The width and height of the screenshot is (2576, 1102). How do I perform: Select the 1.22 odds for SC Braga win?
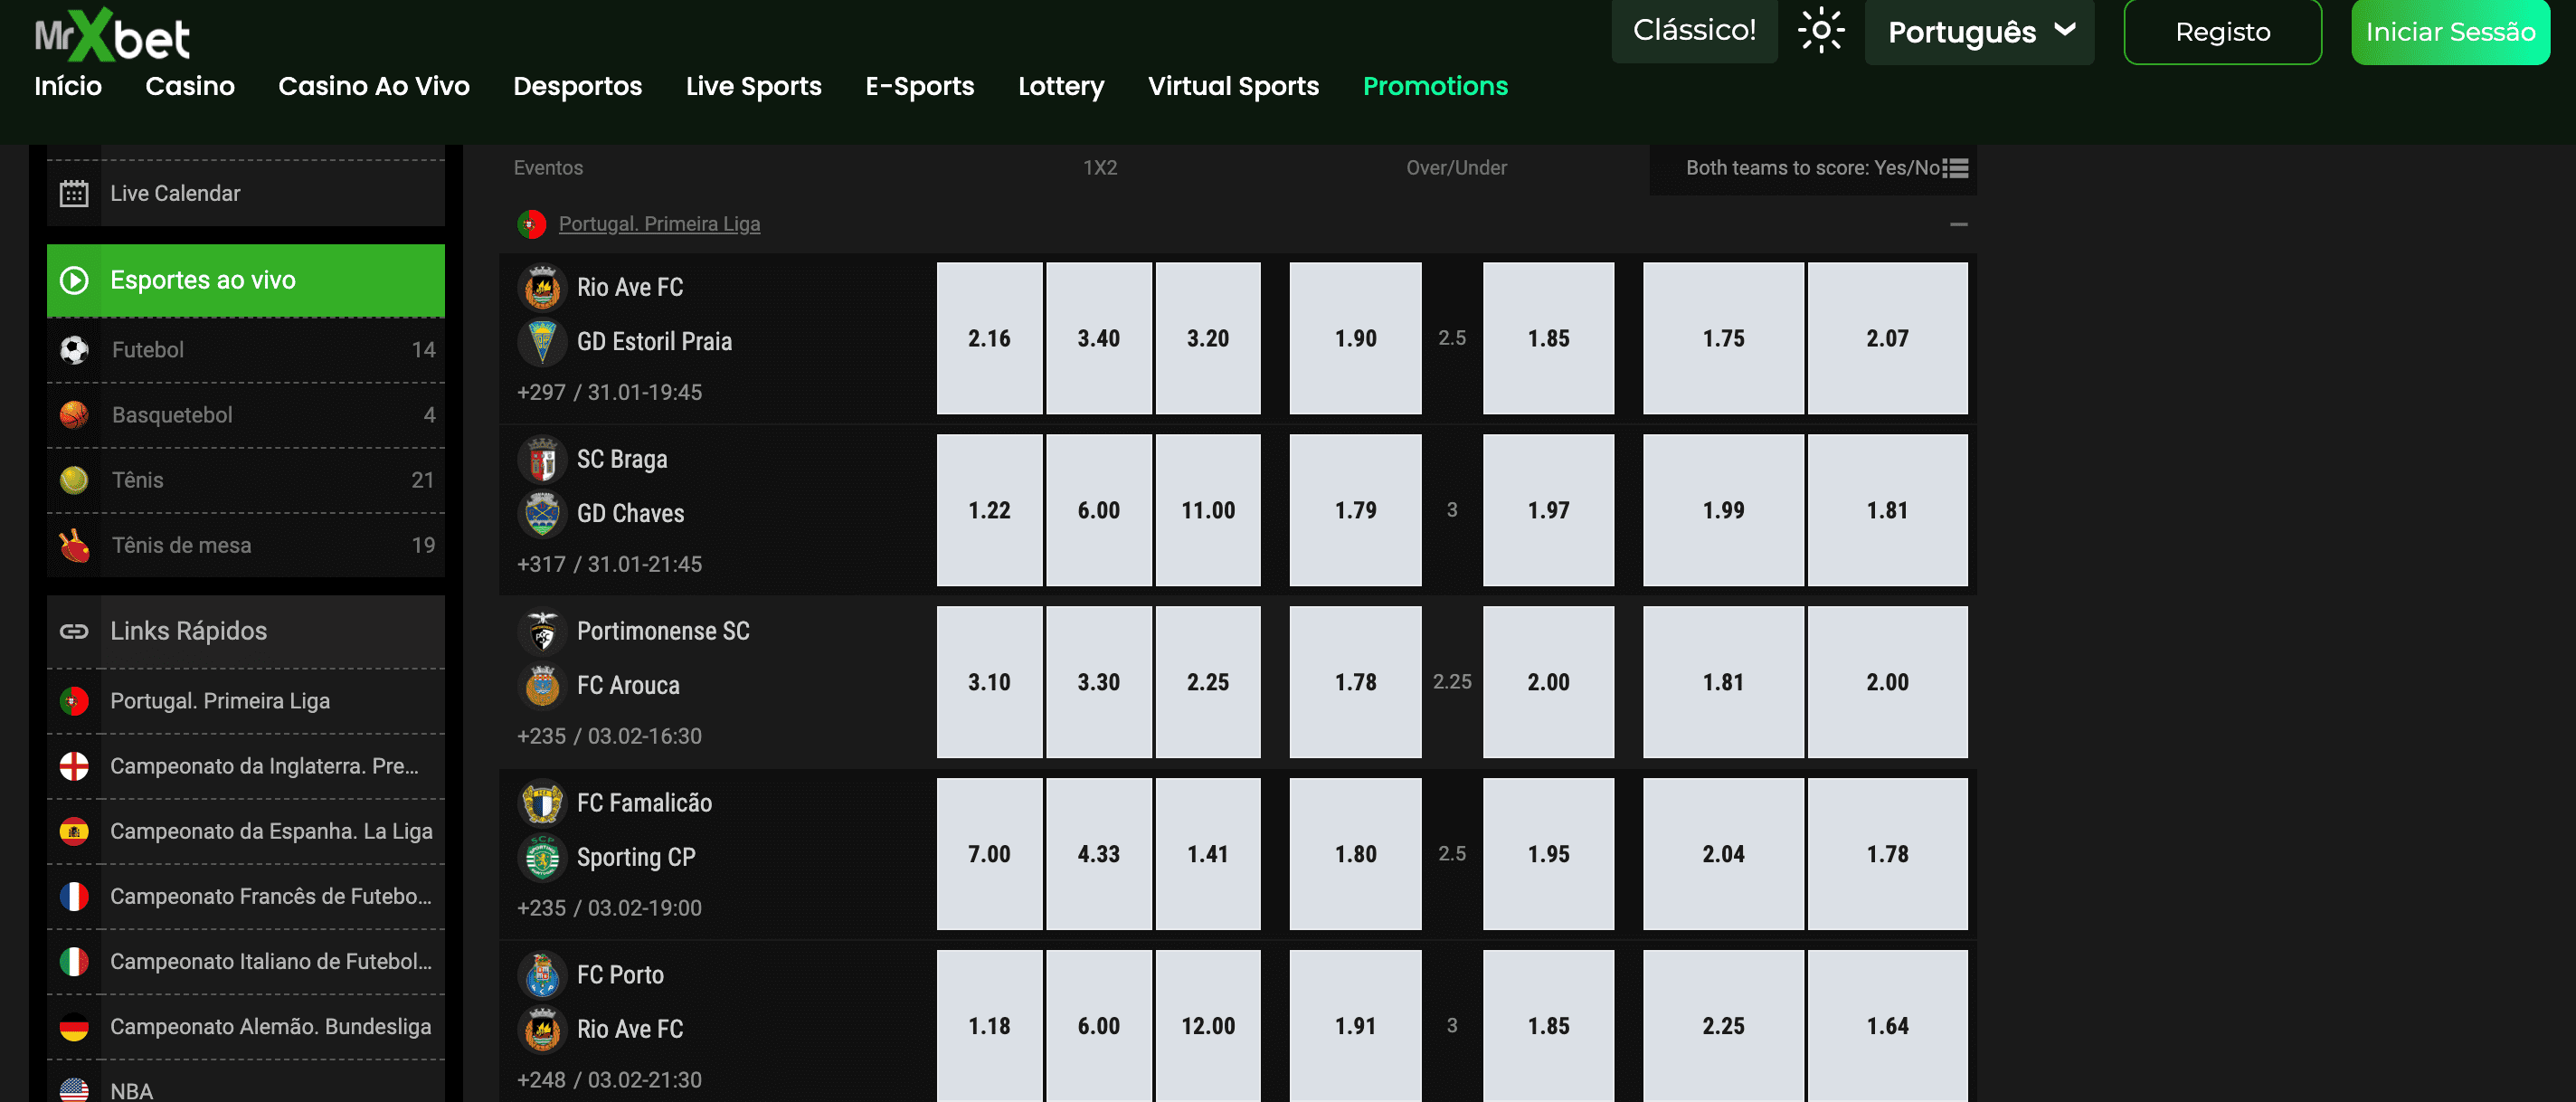coord(989,510)
